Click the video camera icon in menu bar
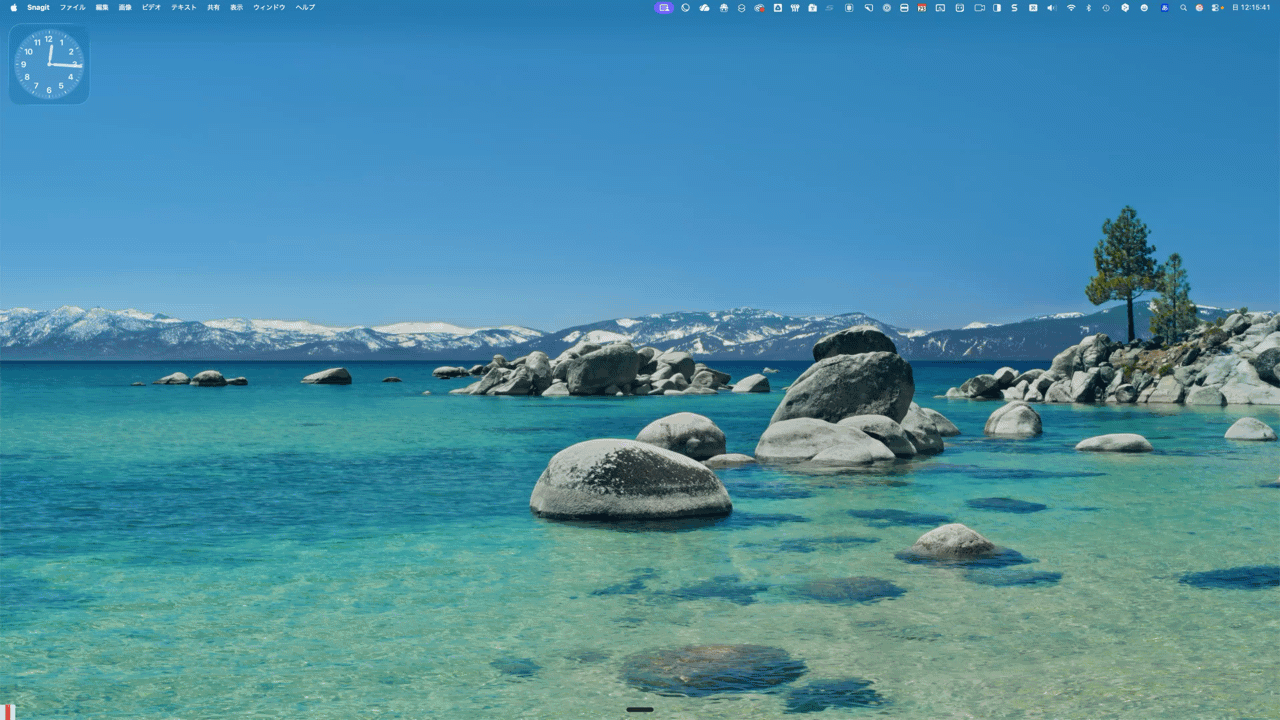The width and height of the screenshot is (1280, 720). pyautogui.click(x=979, y=7)
